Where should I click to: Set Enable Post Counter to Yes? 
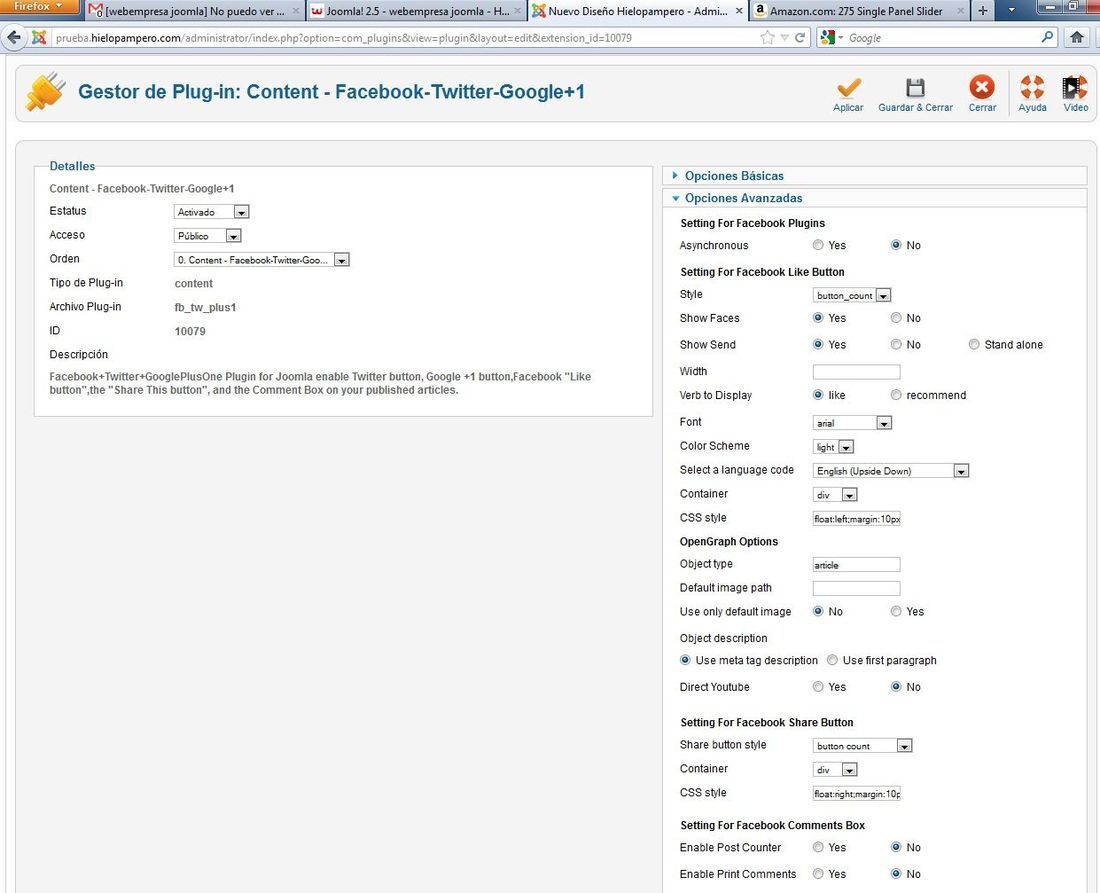pos(818,847)
